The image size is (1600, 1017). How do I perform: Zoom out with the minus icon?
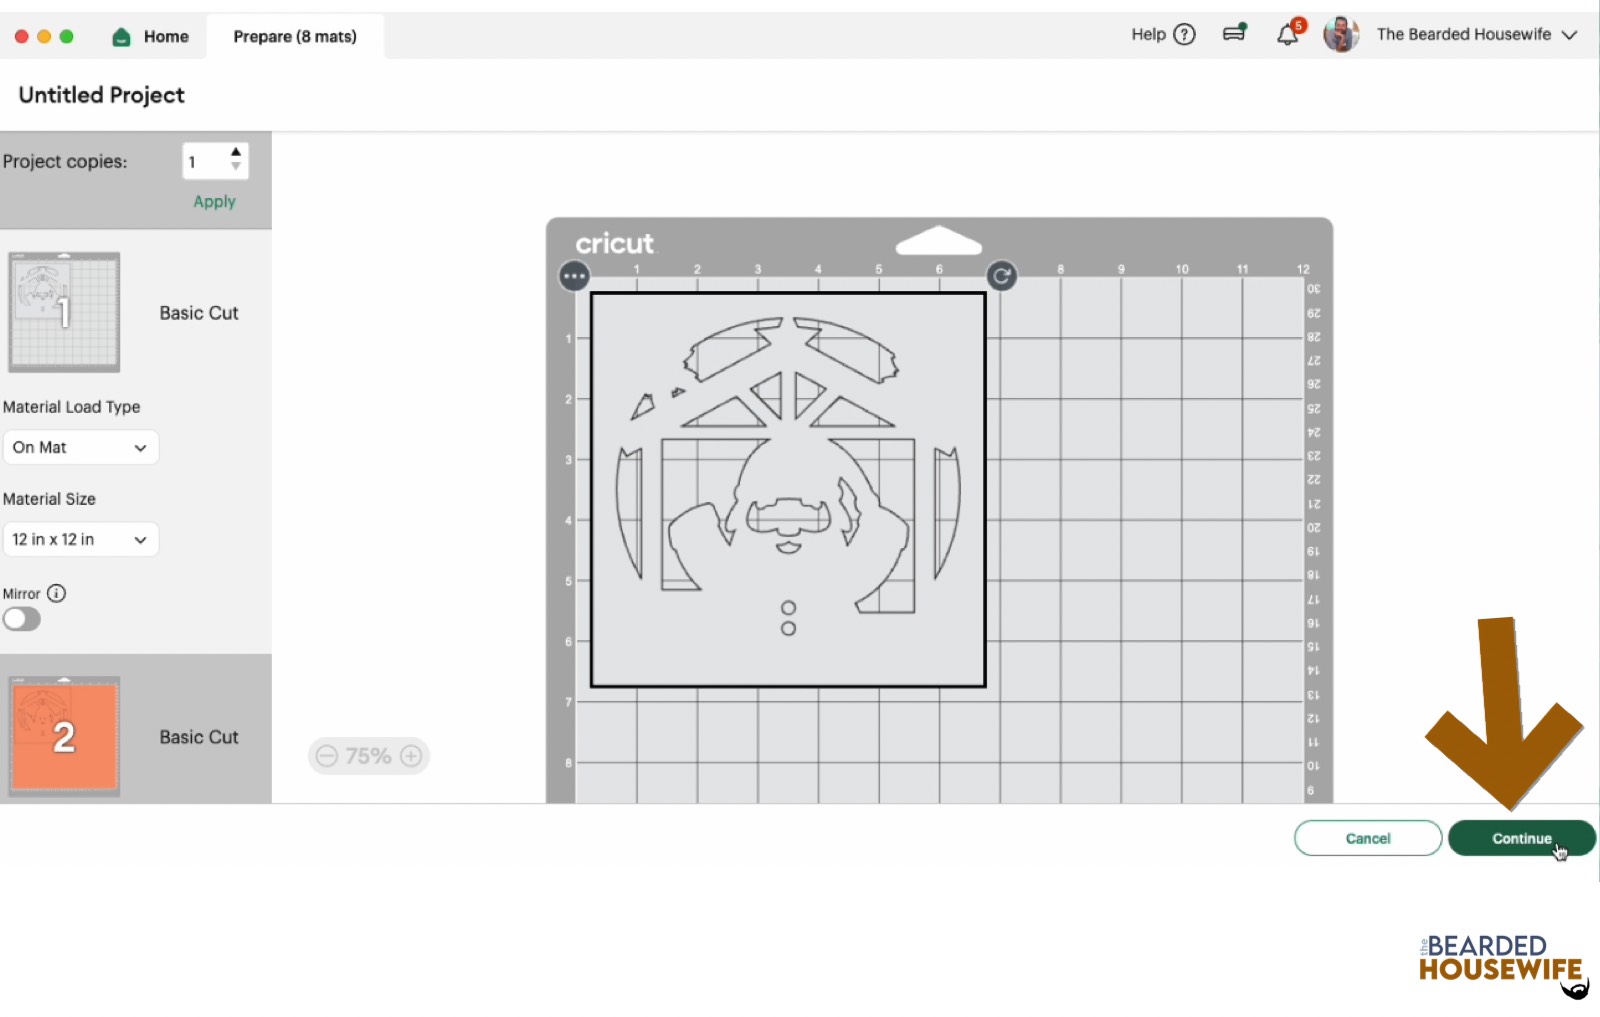click(x=327, y=756)
